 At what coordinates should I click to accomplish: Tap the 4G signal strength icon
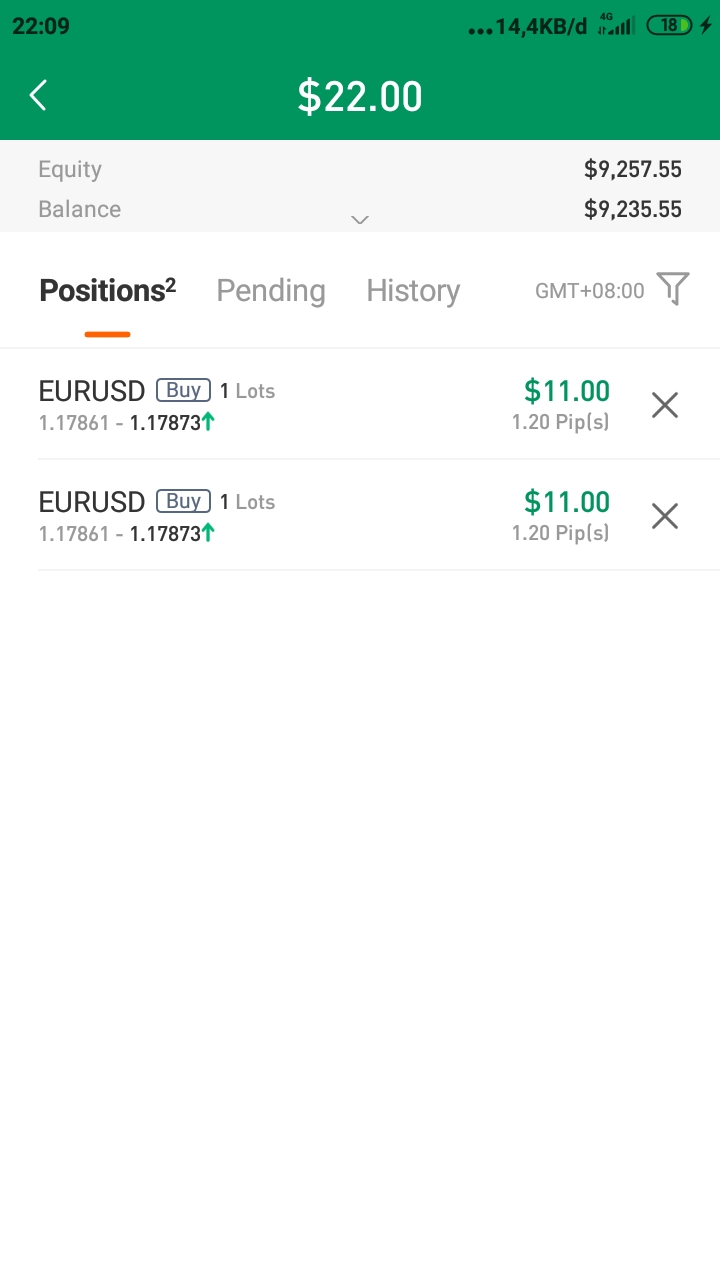pos(616,25)
